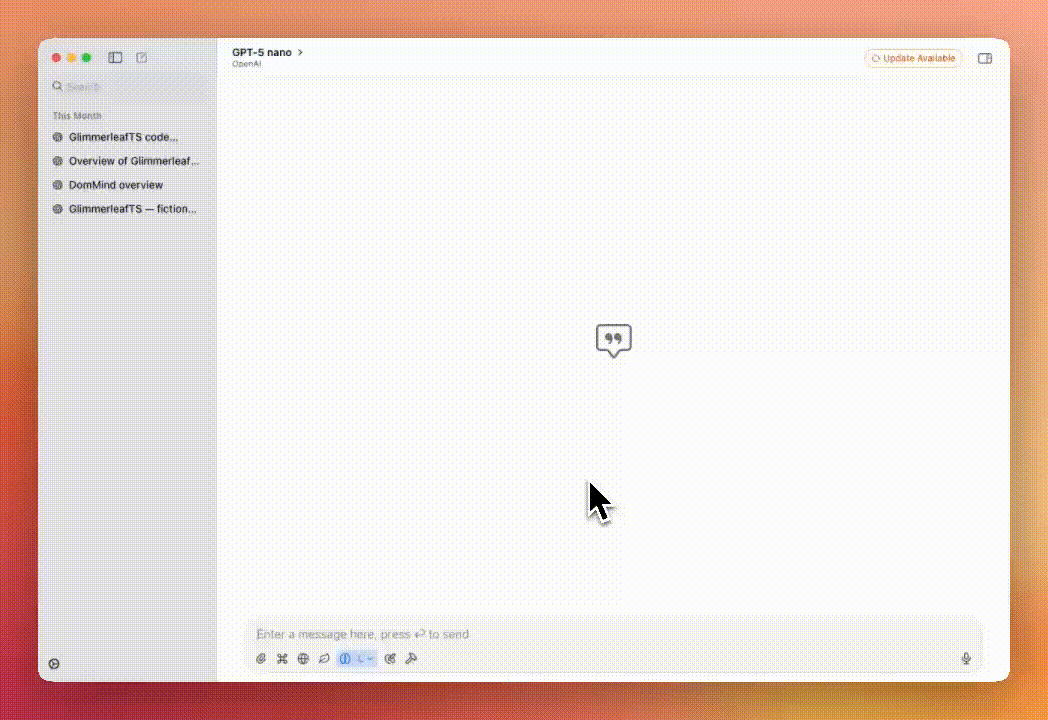Click the hammer tools icon

point(411,658)
